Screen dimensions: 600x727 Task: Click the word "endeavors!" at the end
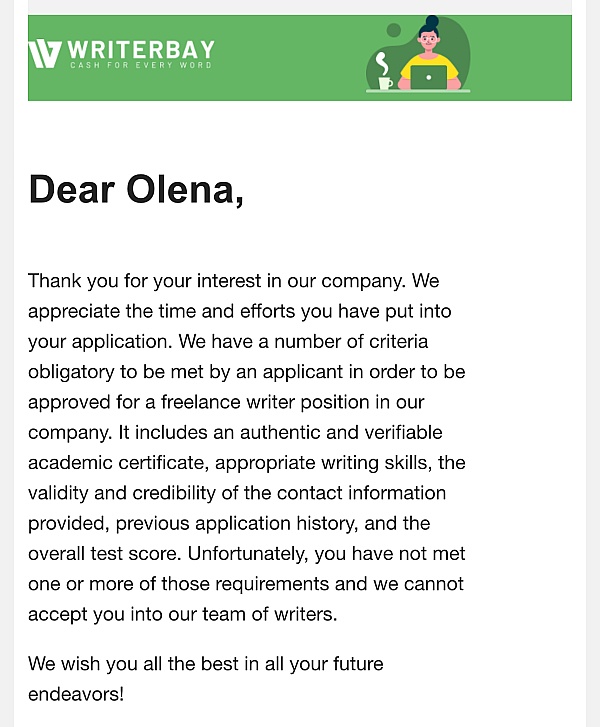click(x=76, y=693)
